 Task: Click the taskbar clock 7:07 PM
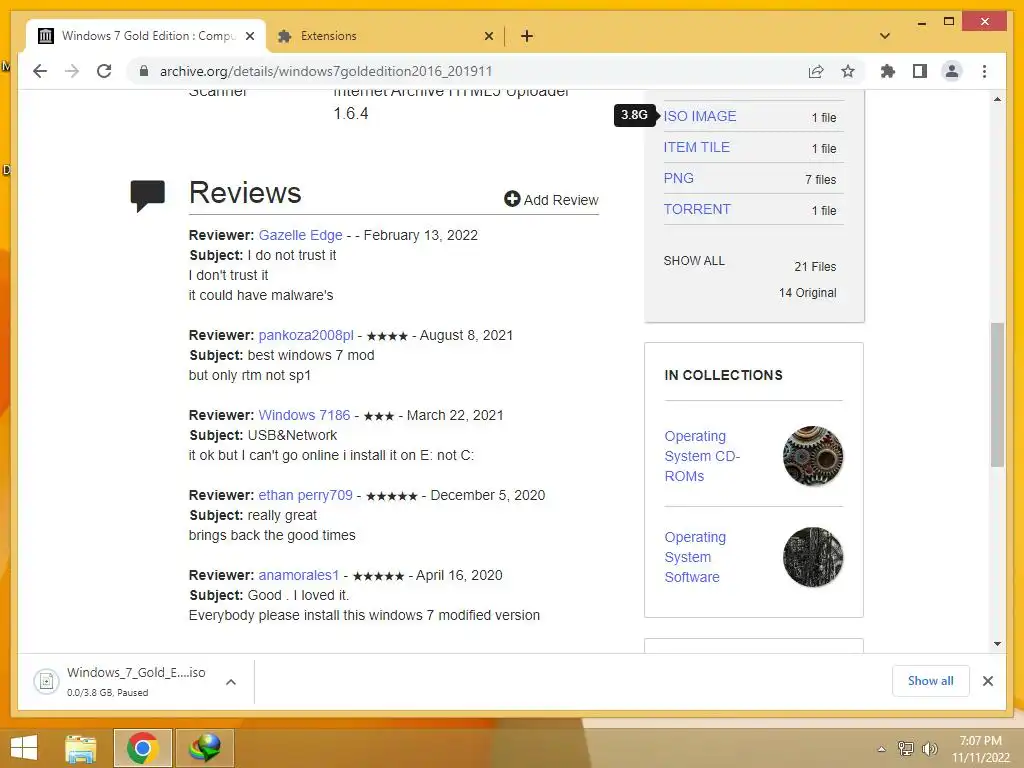tap(980, 741)
